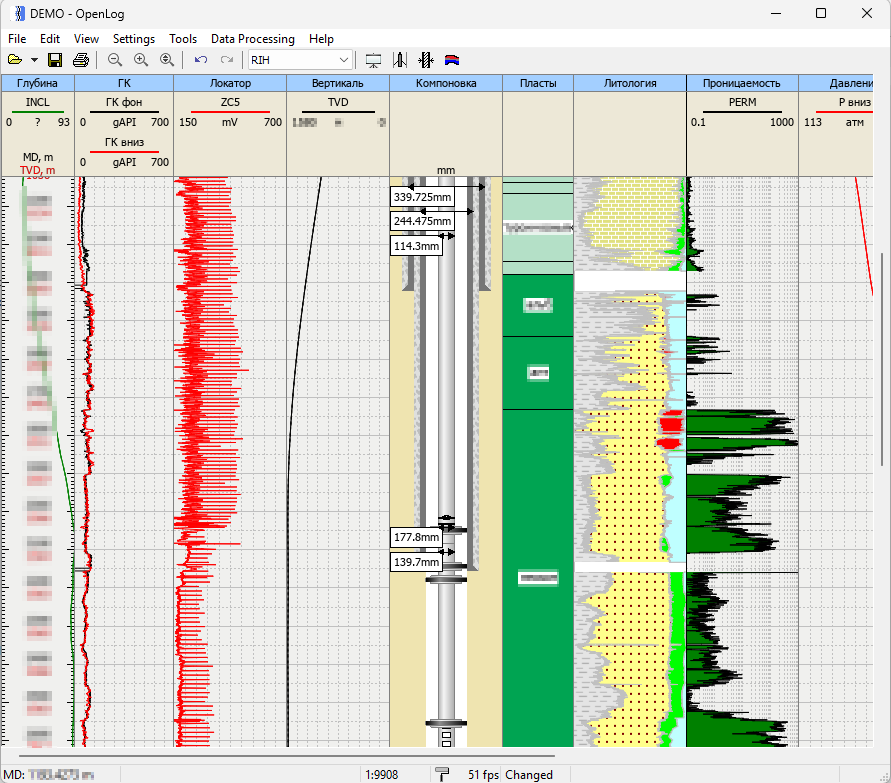Screen dimensions: 891x783
Task: Zoom in with the plus magnifier
Action: 141,60
